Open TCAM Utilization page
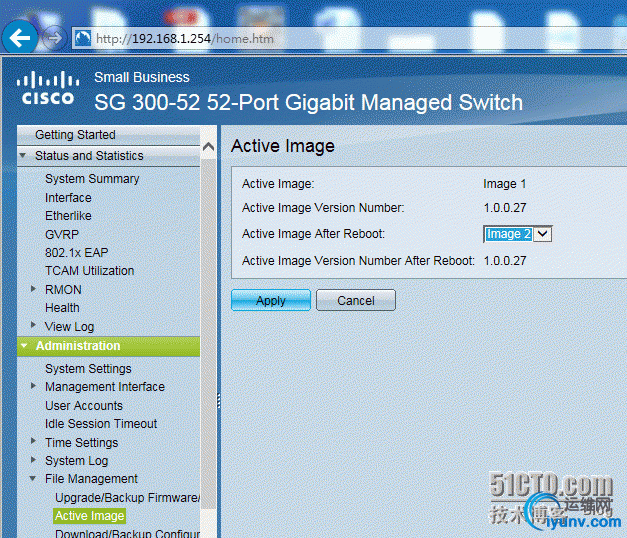This screenshot has height=538, width=627. coord(89,271)
